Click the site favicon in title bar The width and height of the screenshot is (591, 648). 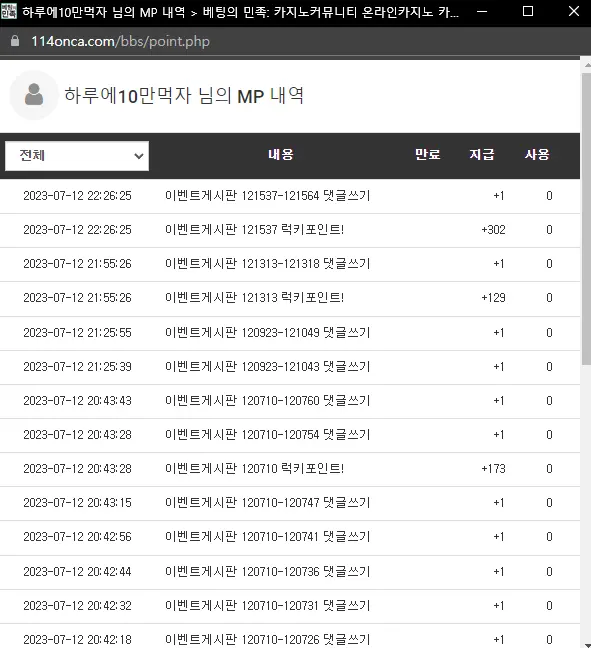8,11
